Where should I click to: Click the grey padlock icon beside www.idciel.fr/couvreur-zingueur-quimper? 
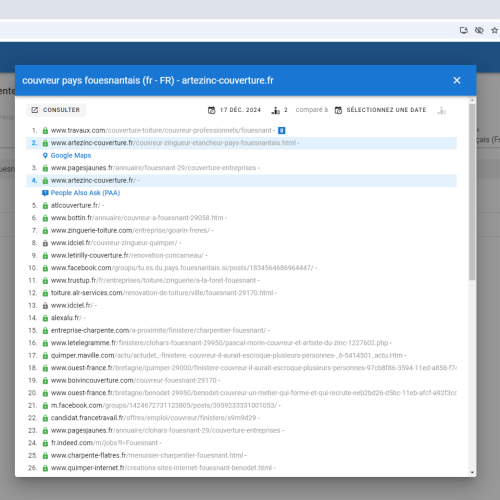[x=45, y=243]
